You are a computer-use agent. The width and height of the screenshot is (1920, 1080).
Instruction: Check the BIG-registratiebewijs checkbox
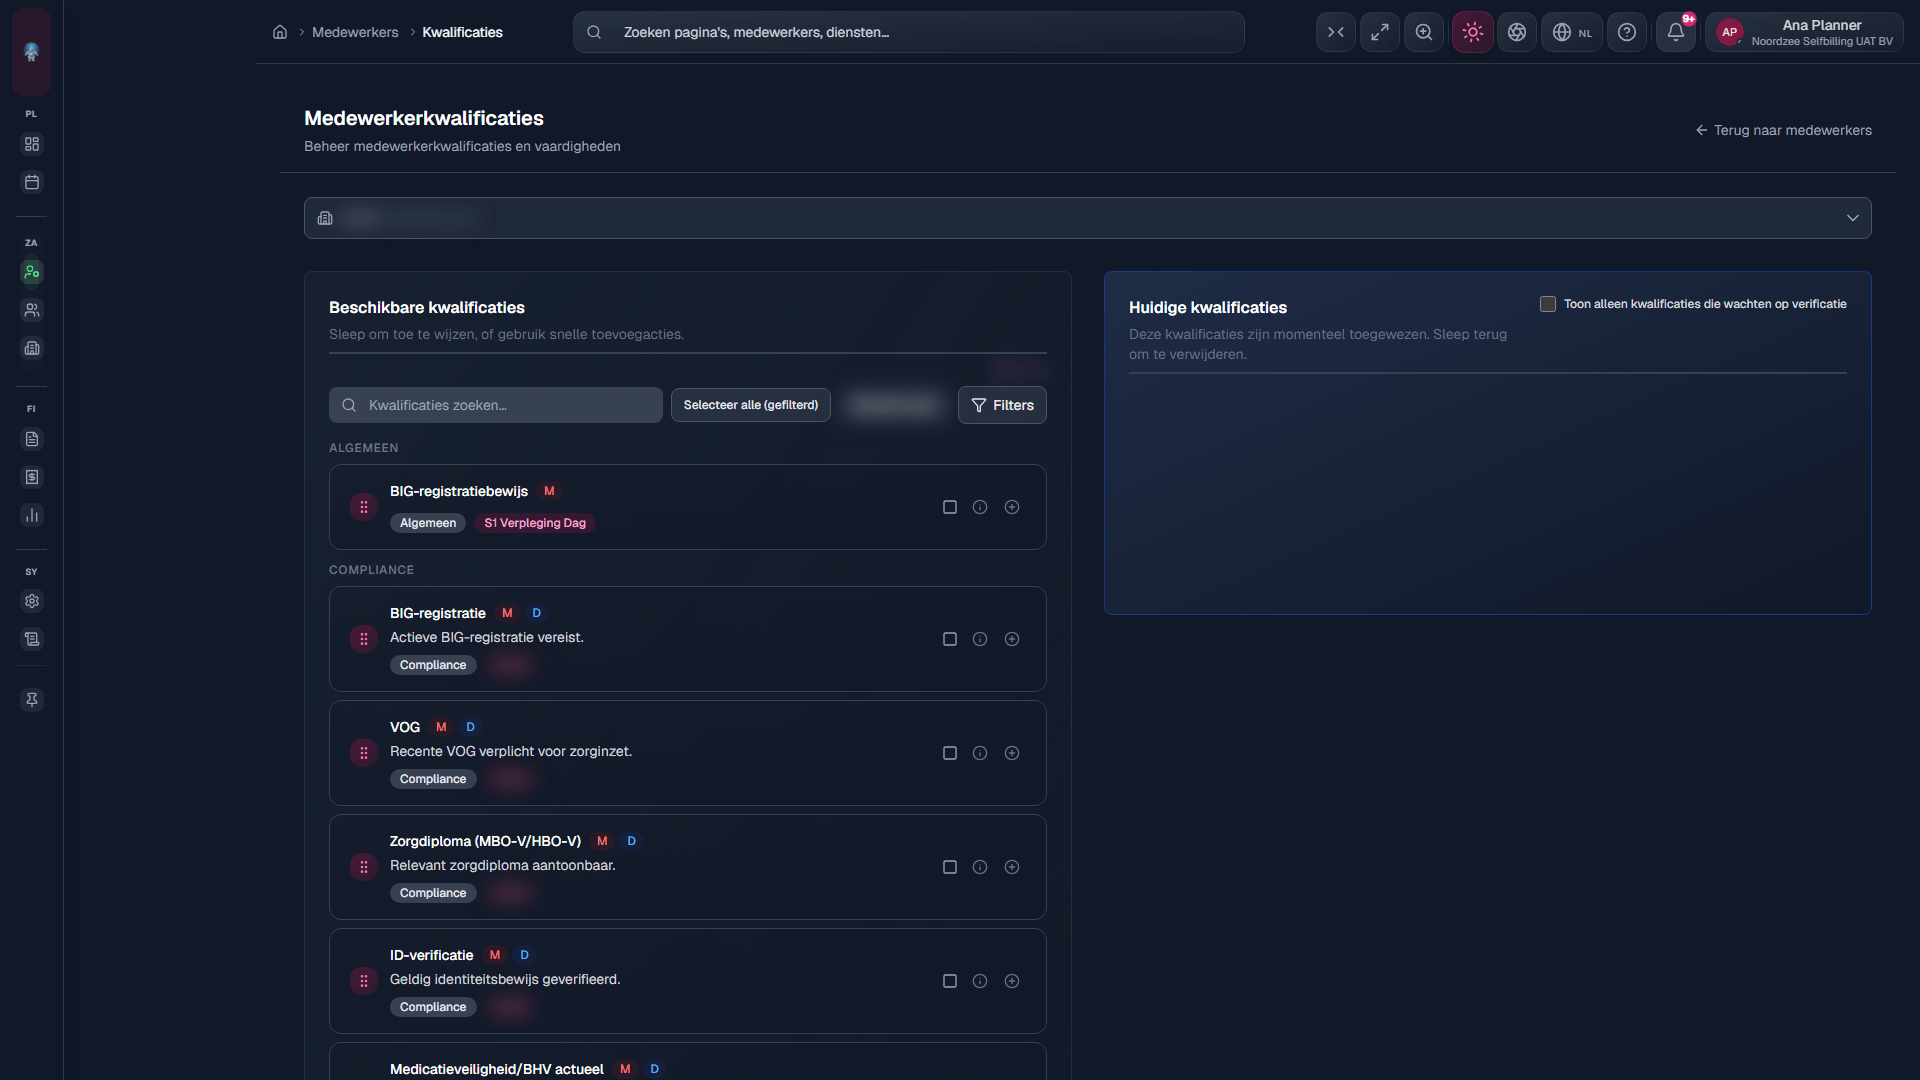950,507
